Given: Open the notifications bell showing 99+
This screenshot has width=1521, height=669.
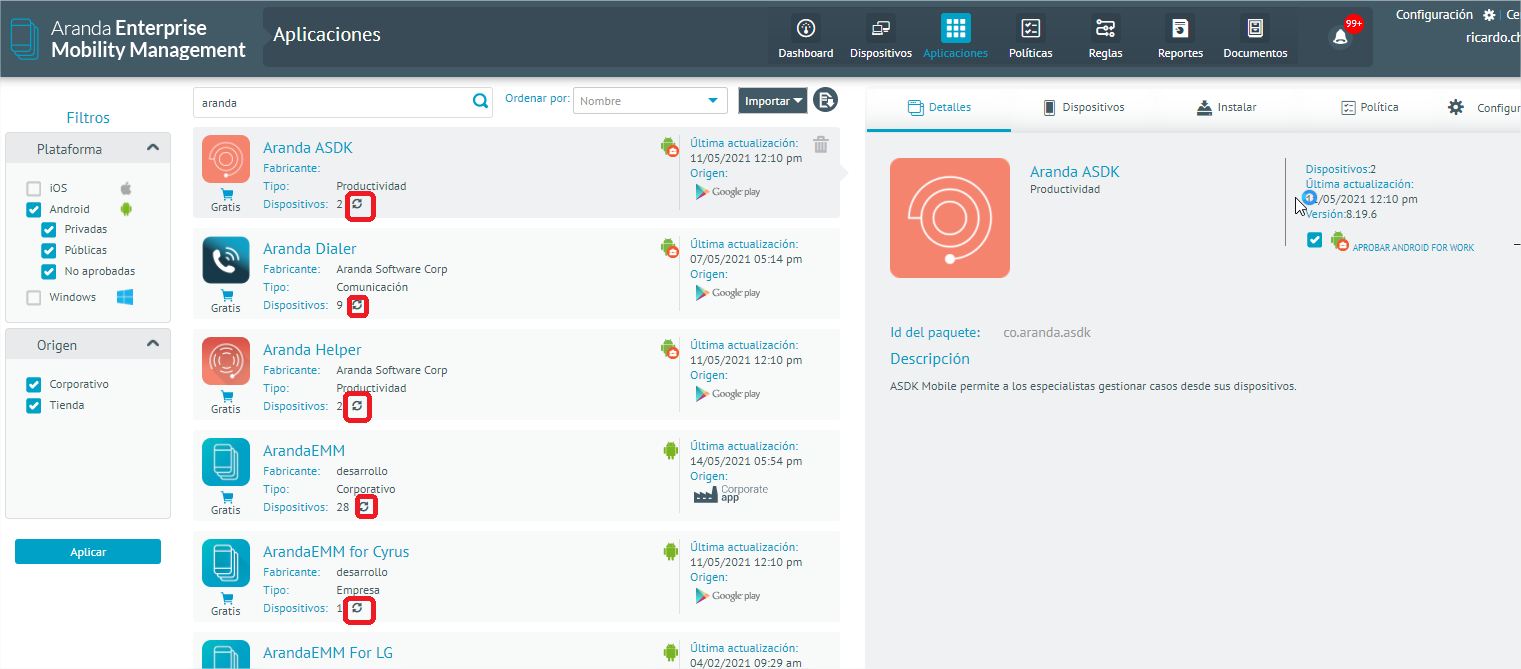Looking at the screenshot, I should click(1340, 37).
